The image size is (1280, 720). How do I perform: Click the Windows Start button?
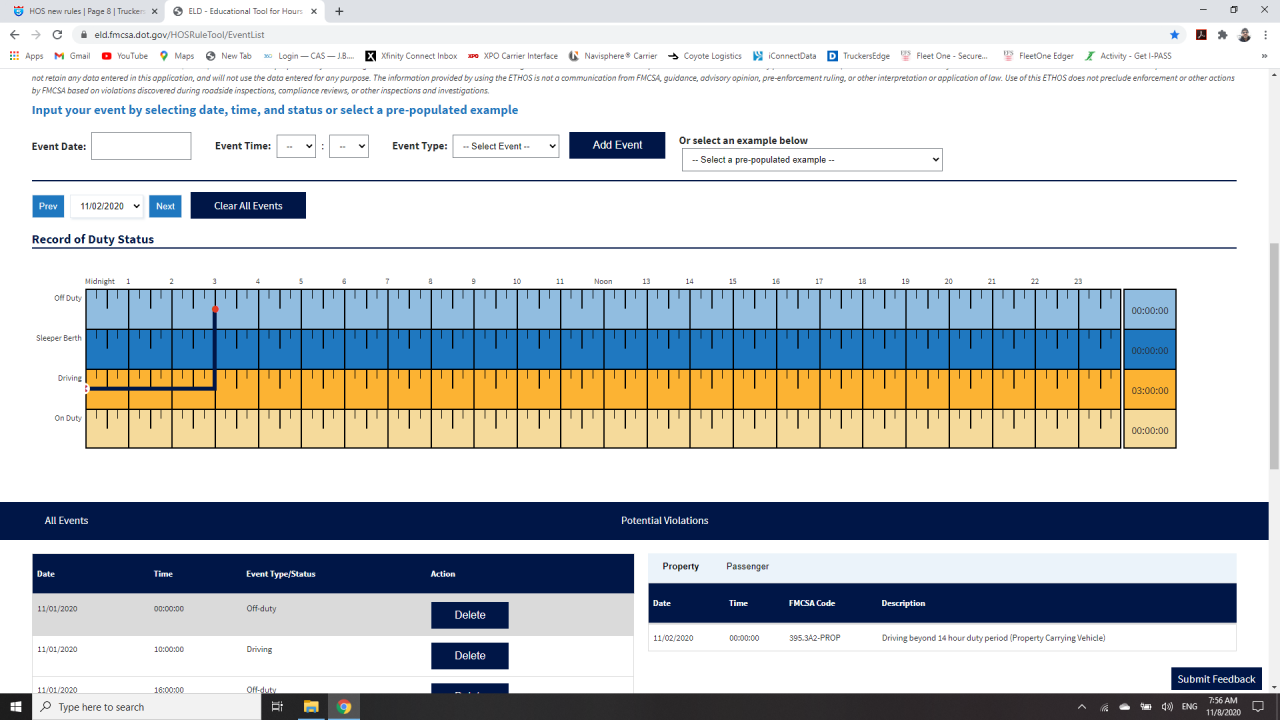[16, 706]
